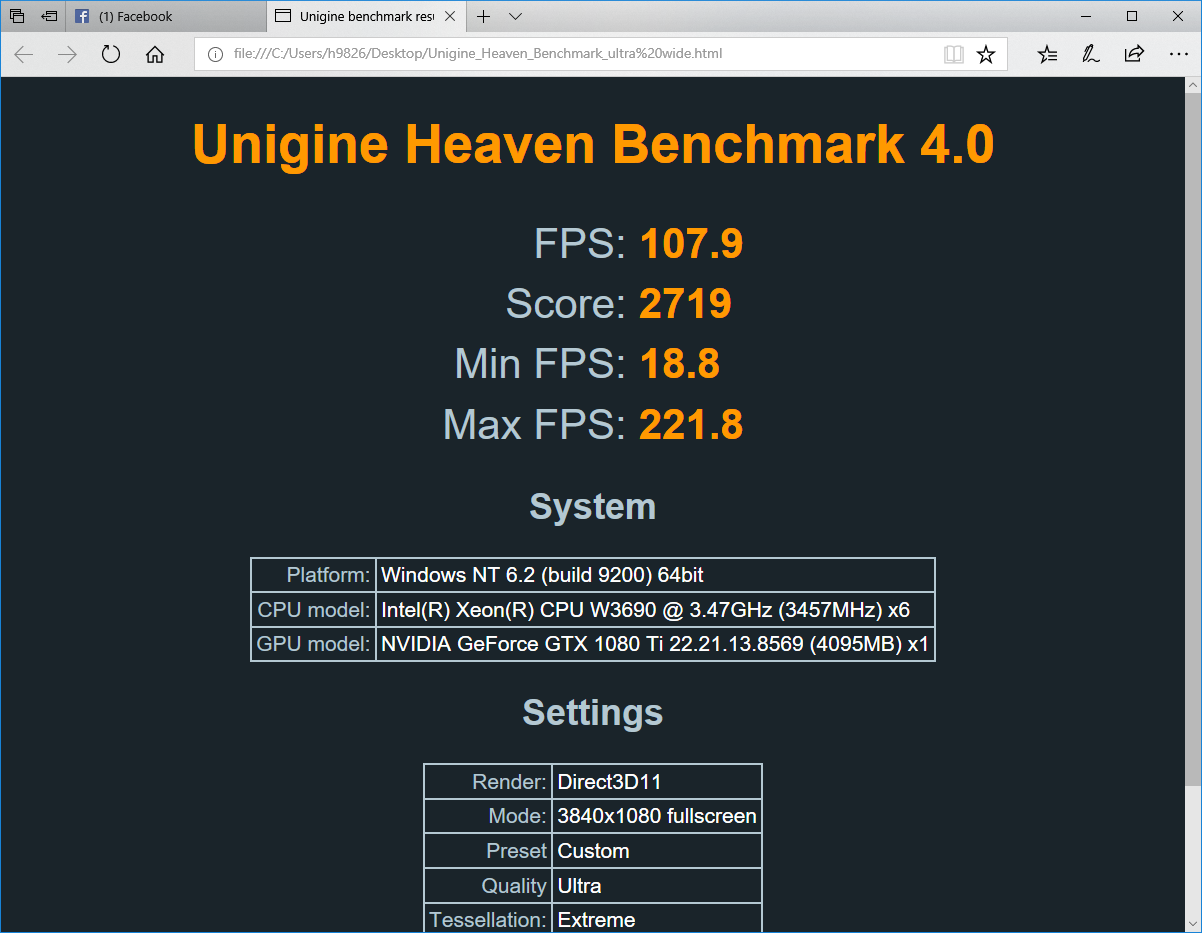Click the System section heading
Viewport: 1202px width, 933px height.
[x=593, y=507]
